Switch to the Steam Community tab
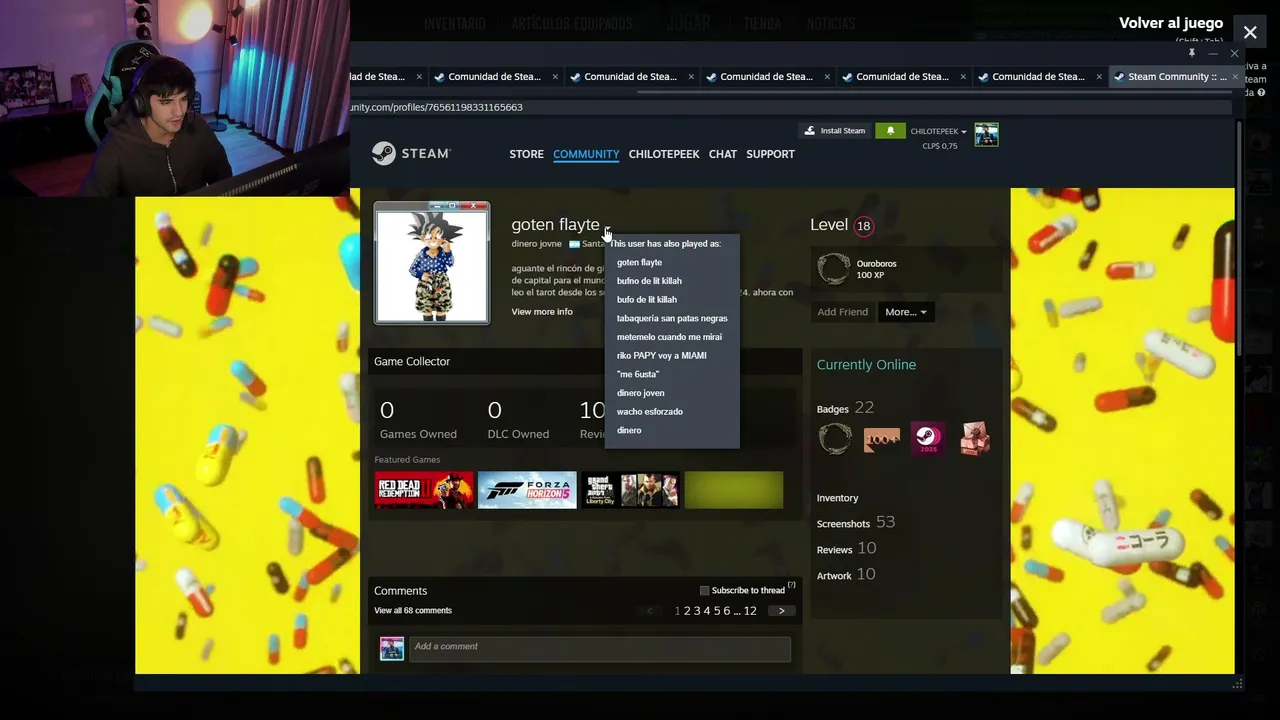Image resolution: width=1280 pixels, height=720 pixels. (x=1176, y=77)
